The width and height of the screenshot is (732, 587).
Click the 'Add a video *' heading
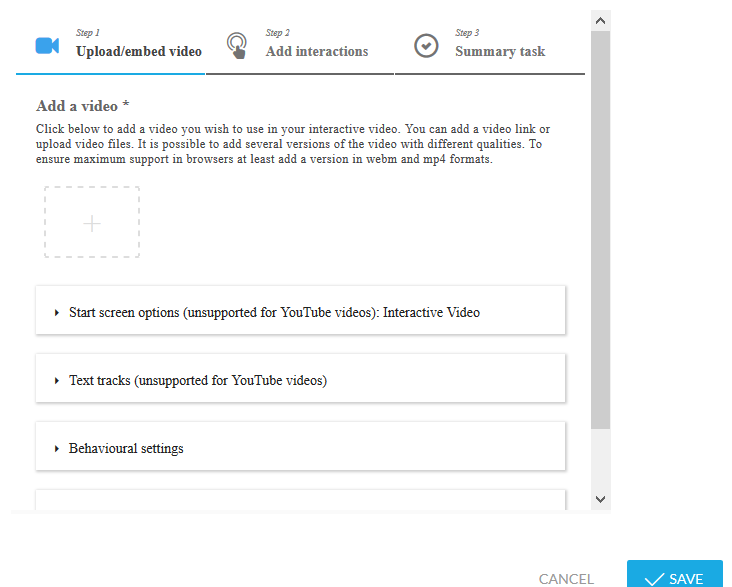(83, 106)
